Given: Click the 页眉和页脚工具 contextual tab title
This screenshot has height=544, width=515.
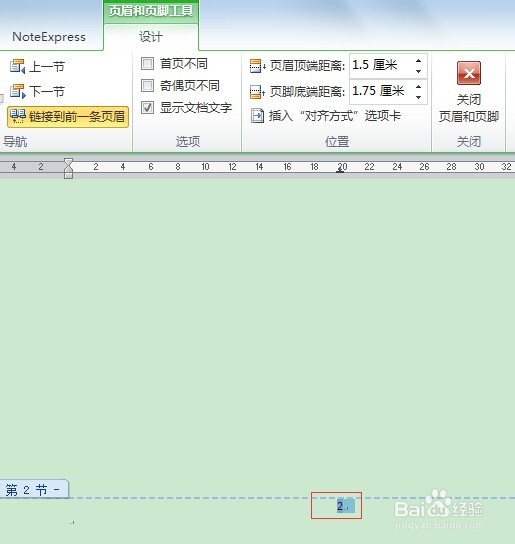Looking at the screenshot, I should point(151,11).
